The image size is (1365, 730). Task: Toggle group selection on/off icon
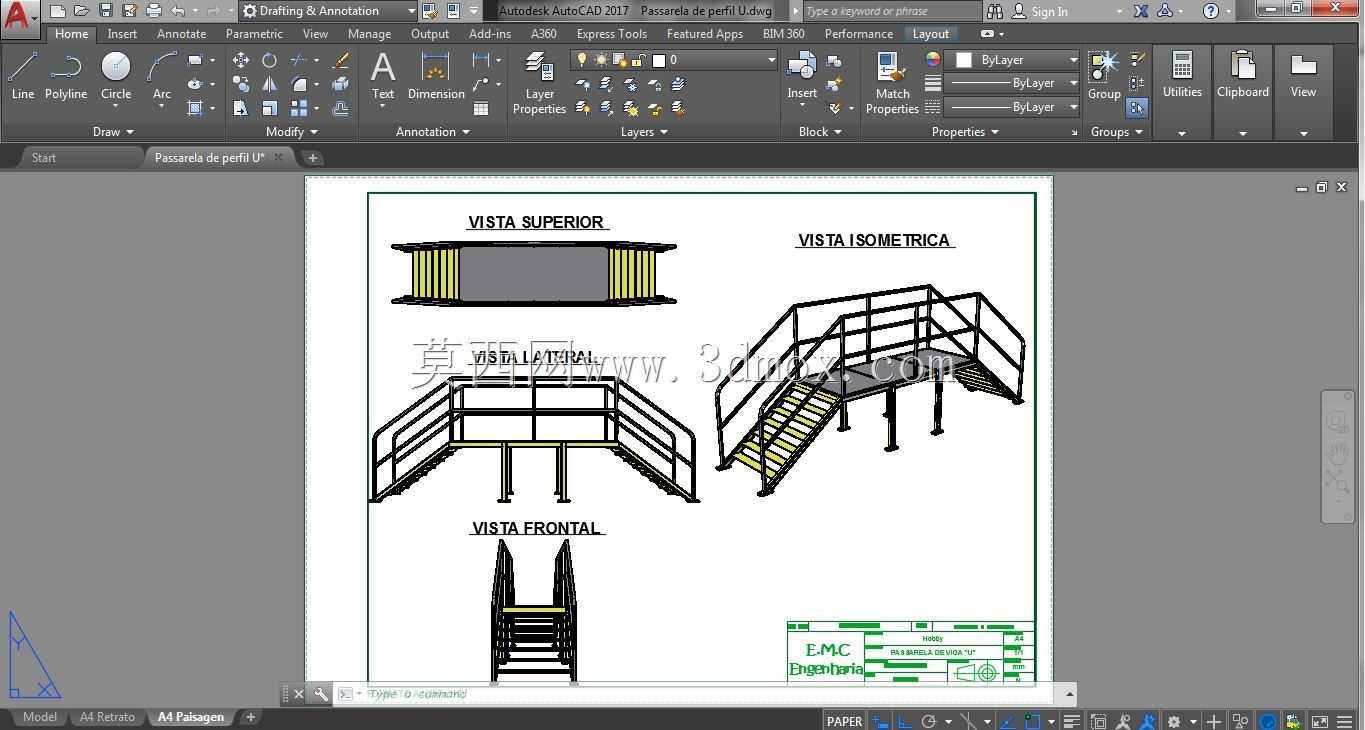pos(1137,107)
